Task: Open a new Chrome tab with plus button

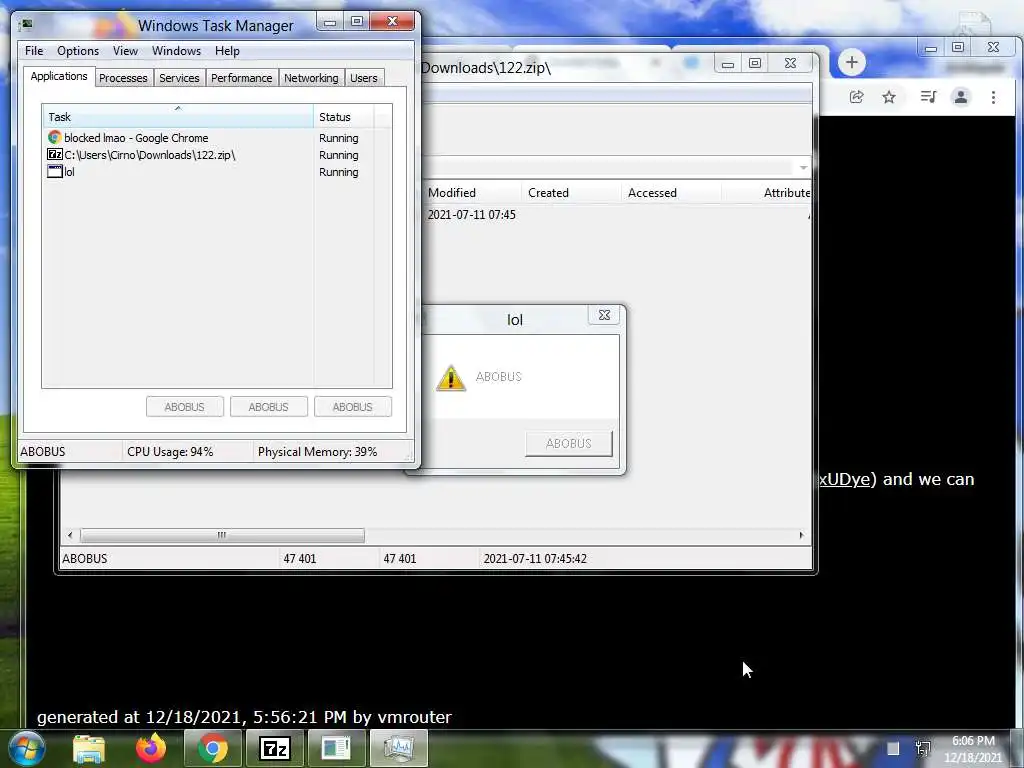Action: pos(852,63)
